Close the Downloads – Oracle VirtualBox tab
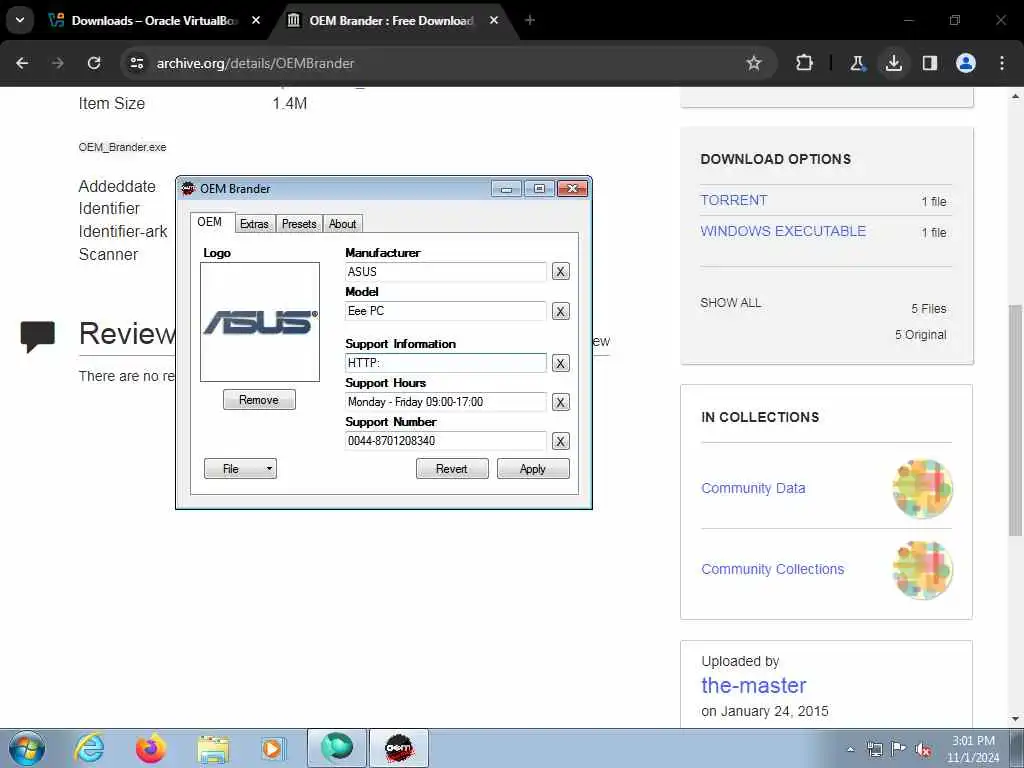1024x768 pixels. [256, 20]
